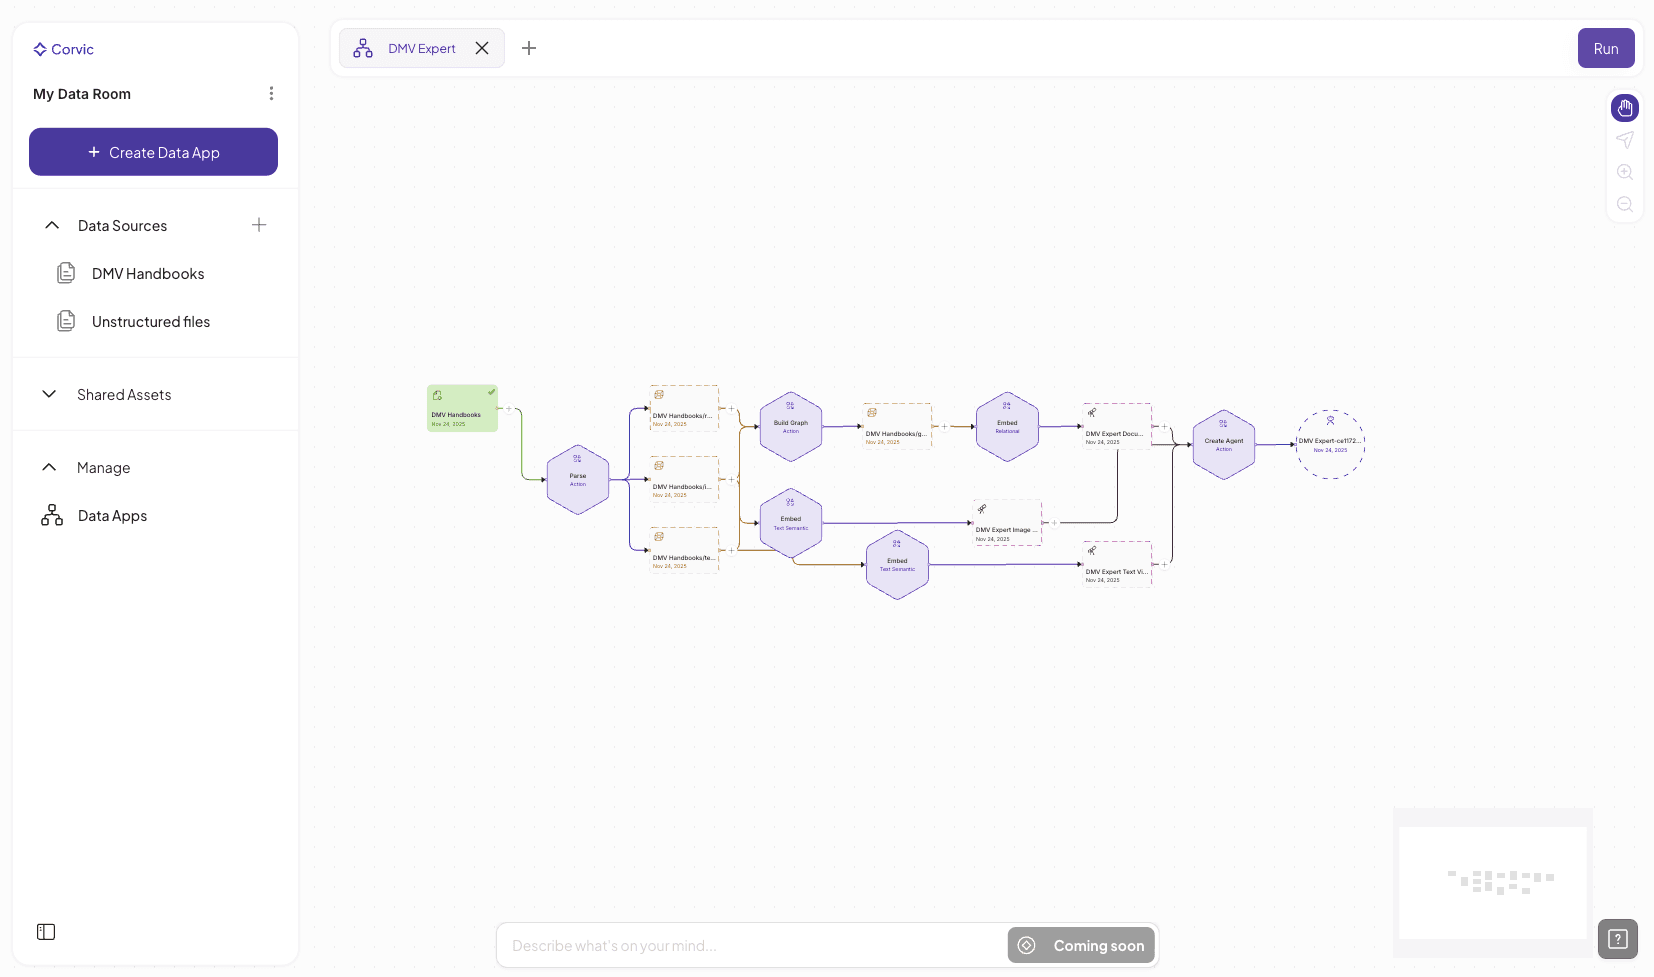Screen dimensions: 1654x977
Task: Select the pointer navigation tool
Action: 1625,140
